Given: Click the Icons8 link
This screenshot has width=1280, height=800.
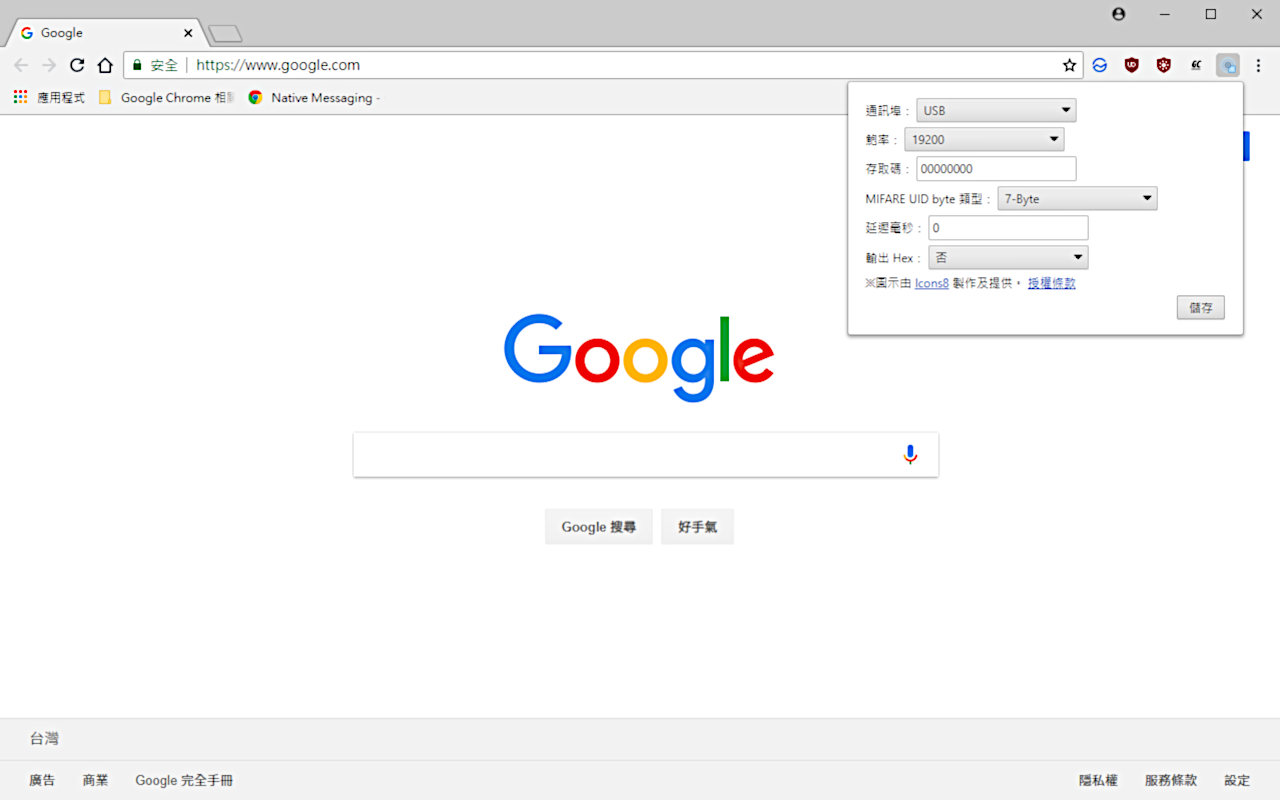Looking at the screenshot, I should pos(932,283).
